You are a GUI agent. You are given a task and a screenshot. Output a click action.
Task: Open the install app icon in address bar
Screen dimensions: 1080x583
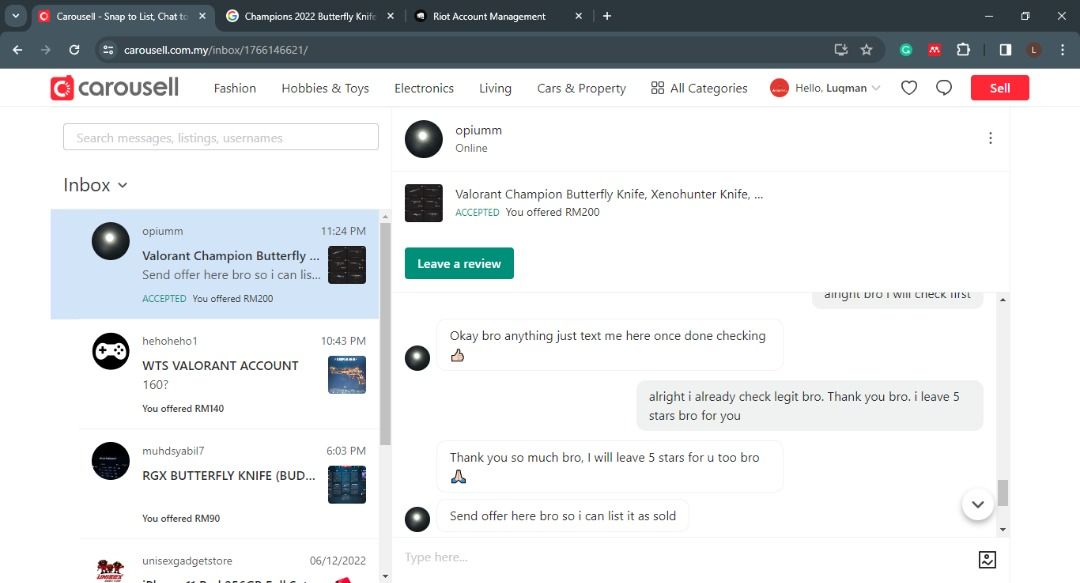coord(840,50)
